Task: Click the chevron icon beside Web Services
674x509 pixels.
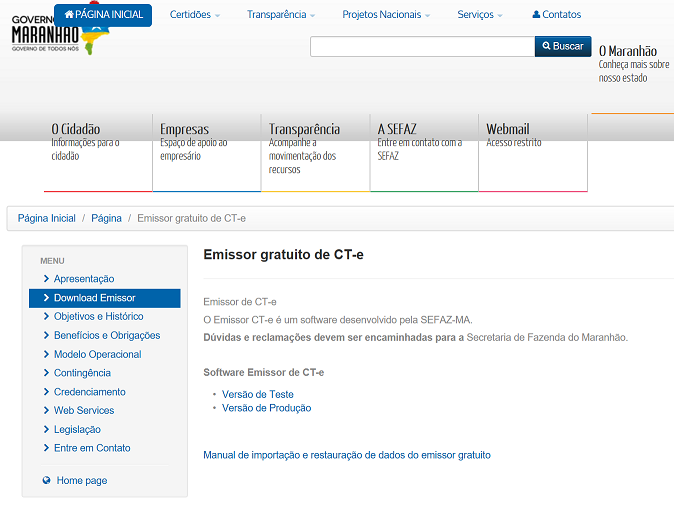Action: [46, 410]
